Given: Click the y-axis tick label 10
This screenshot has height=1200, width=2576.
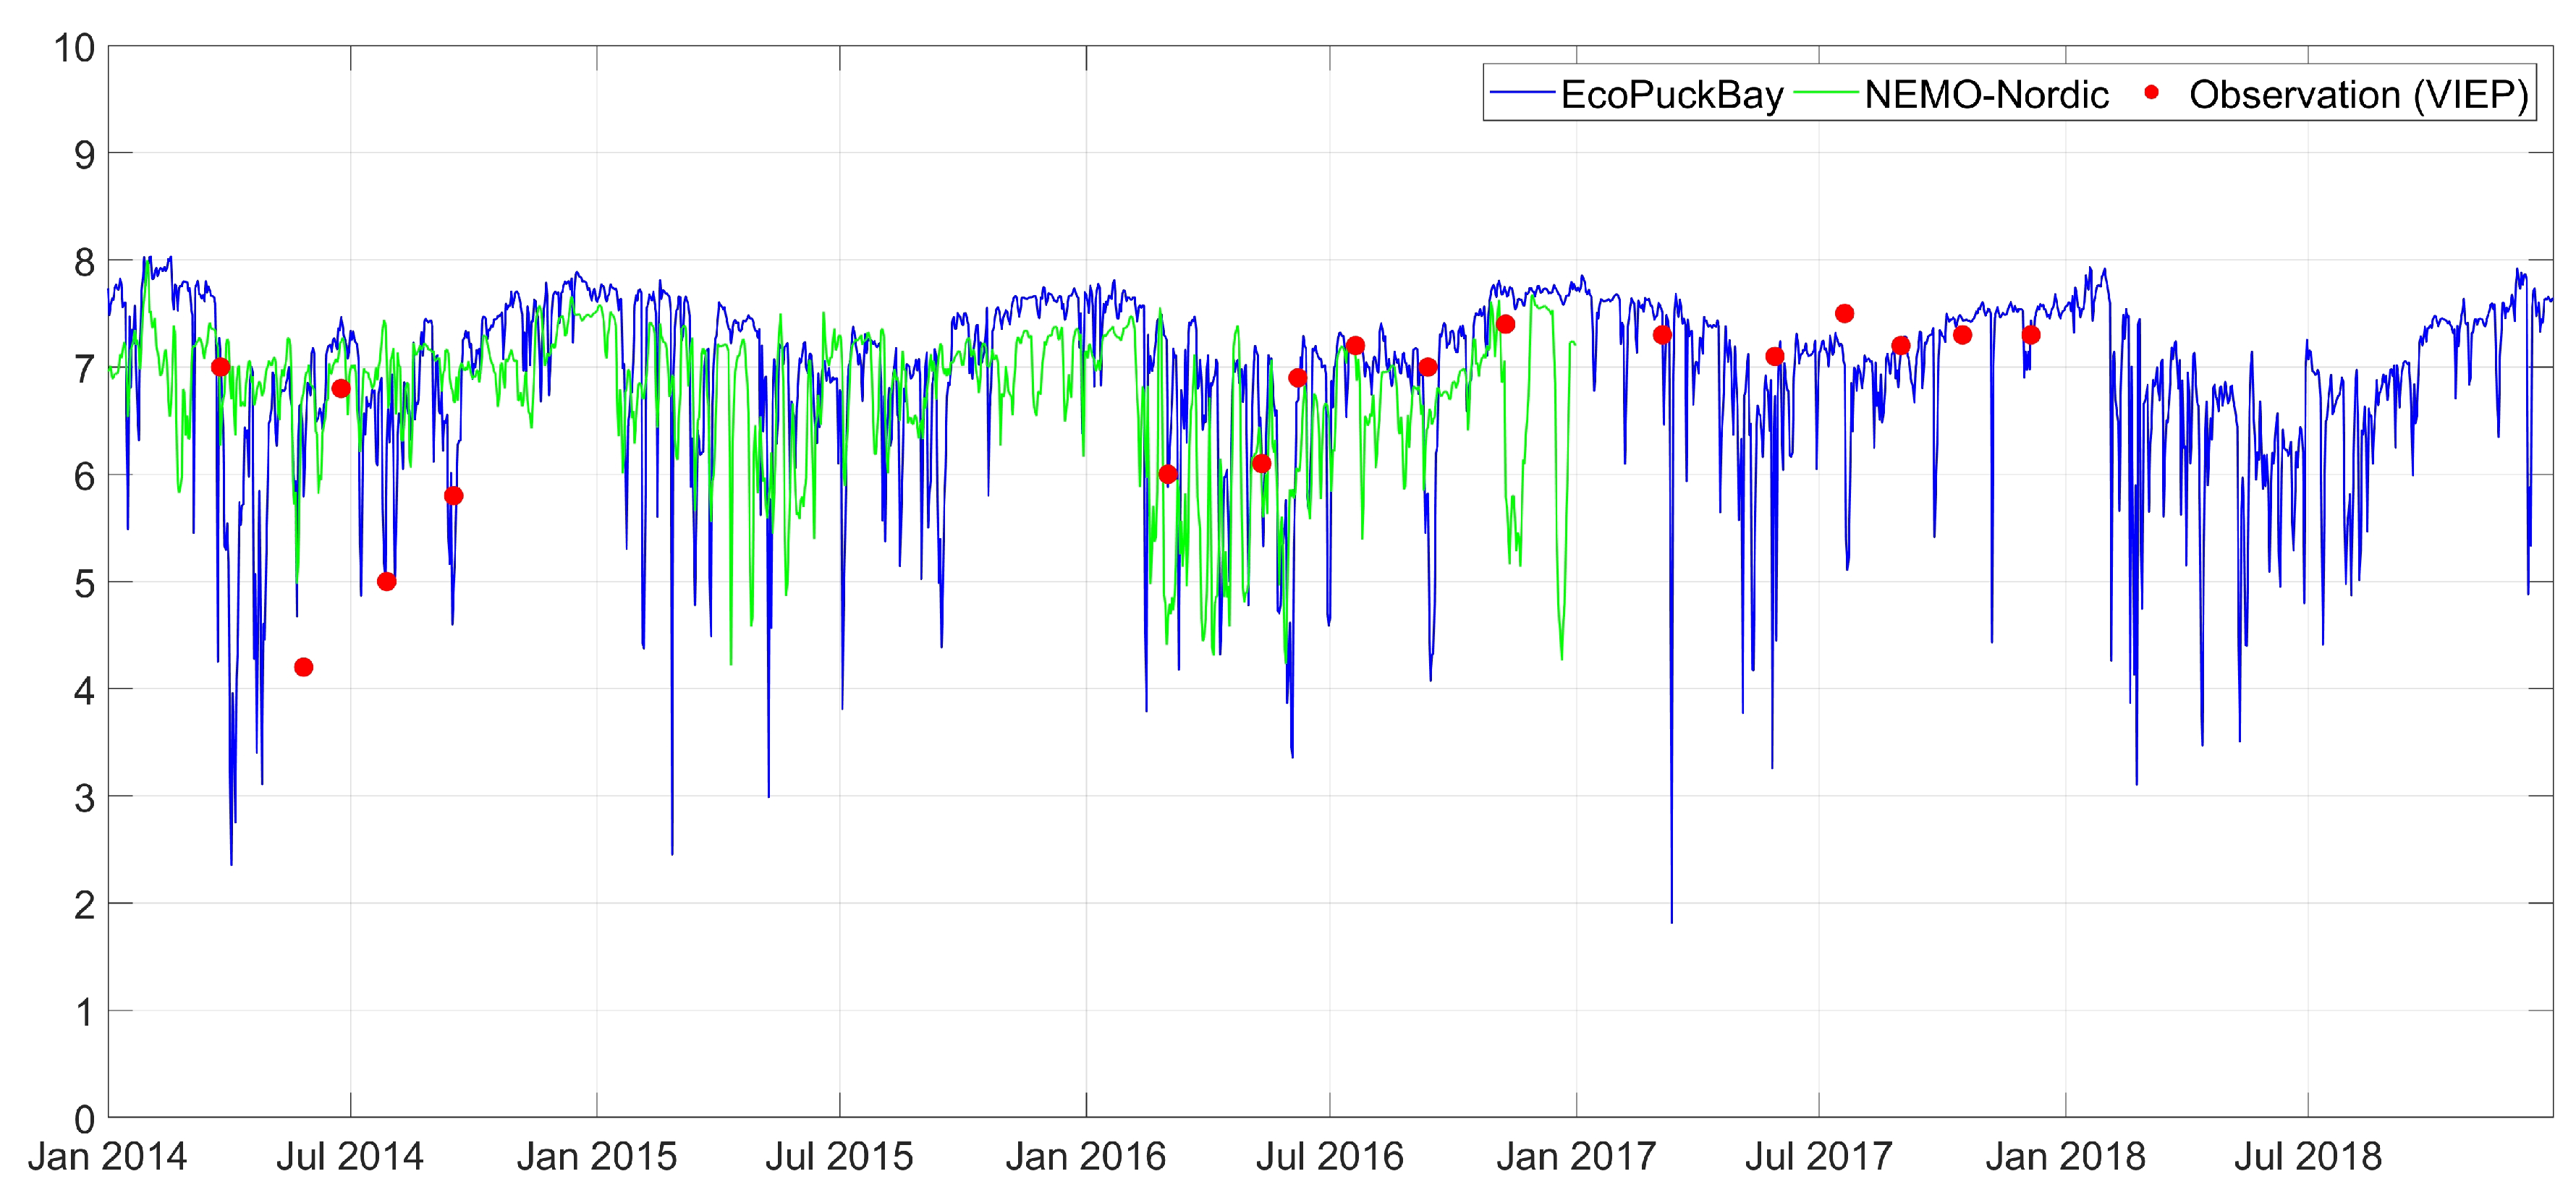Looking at the screenshot, I should [x=74, y=48].
